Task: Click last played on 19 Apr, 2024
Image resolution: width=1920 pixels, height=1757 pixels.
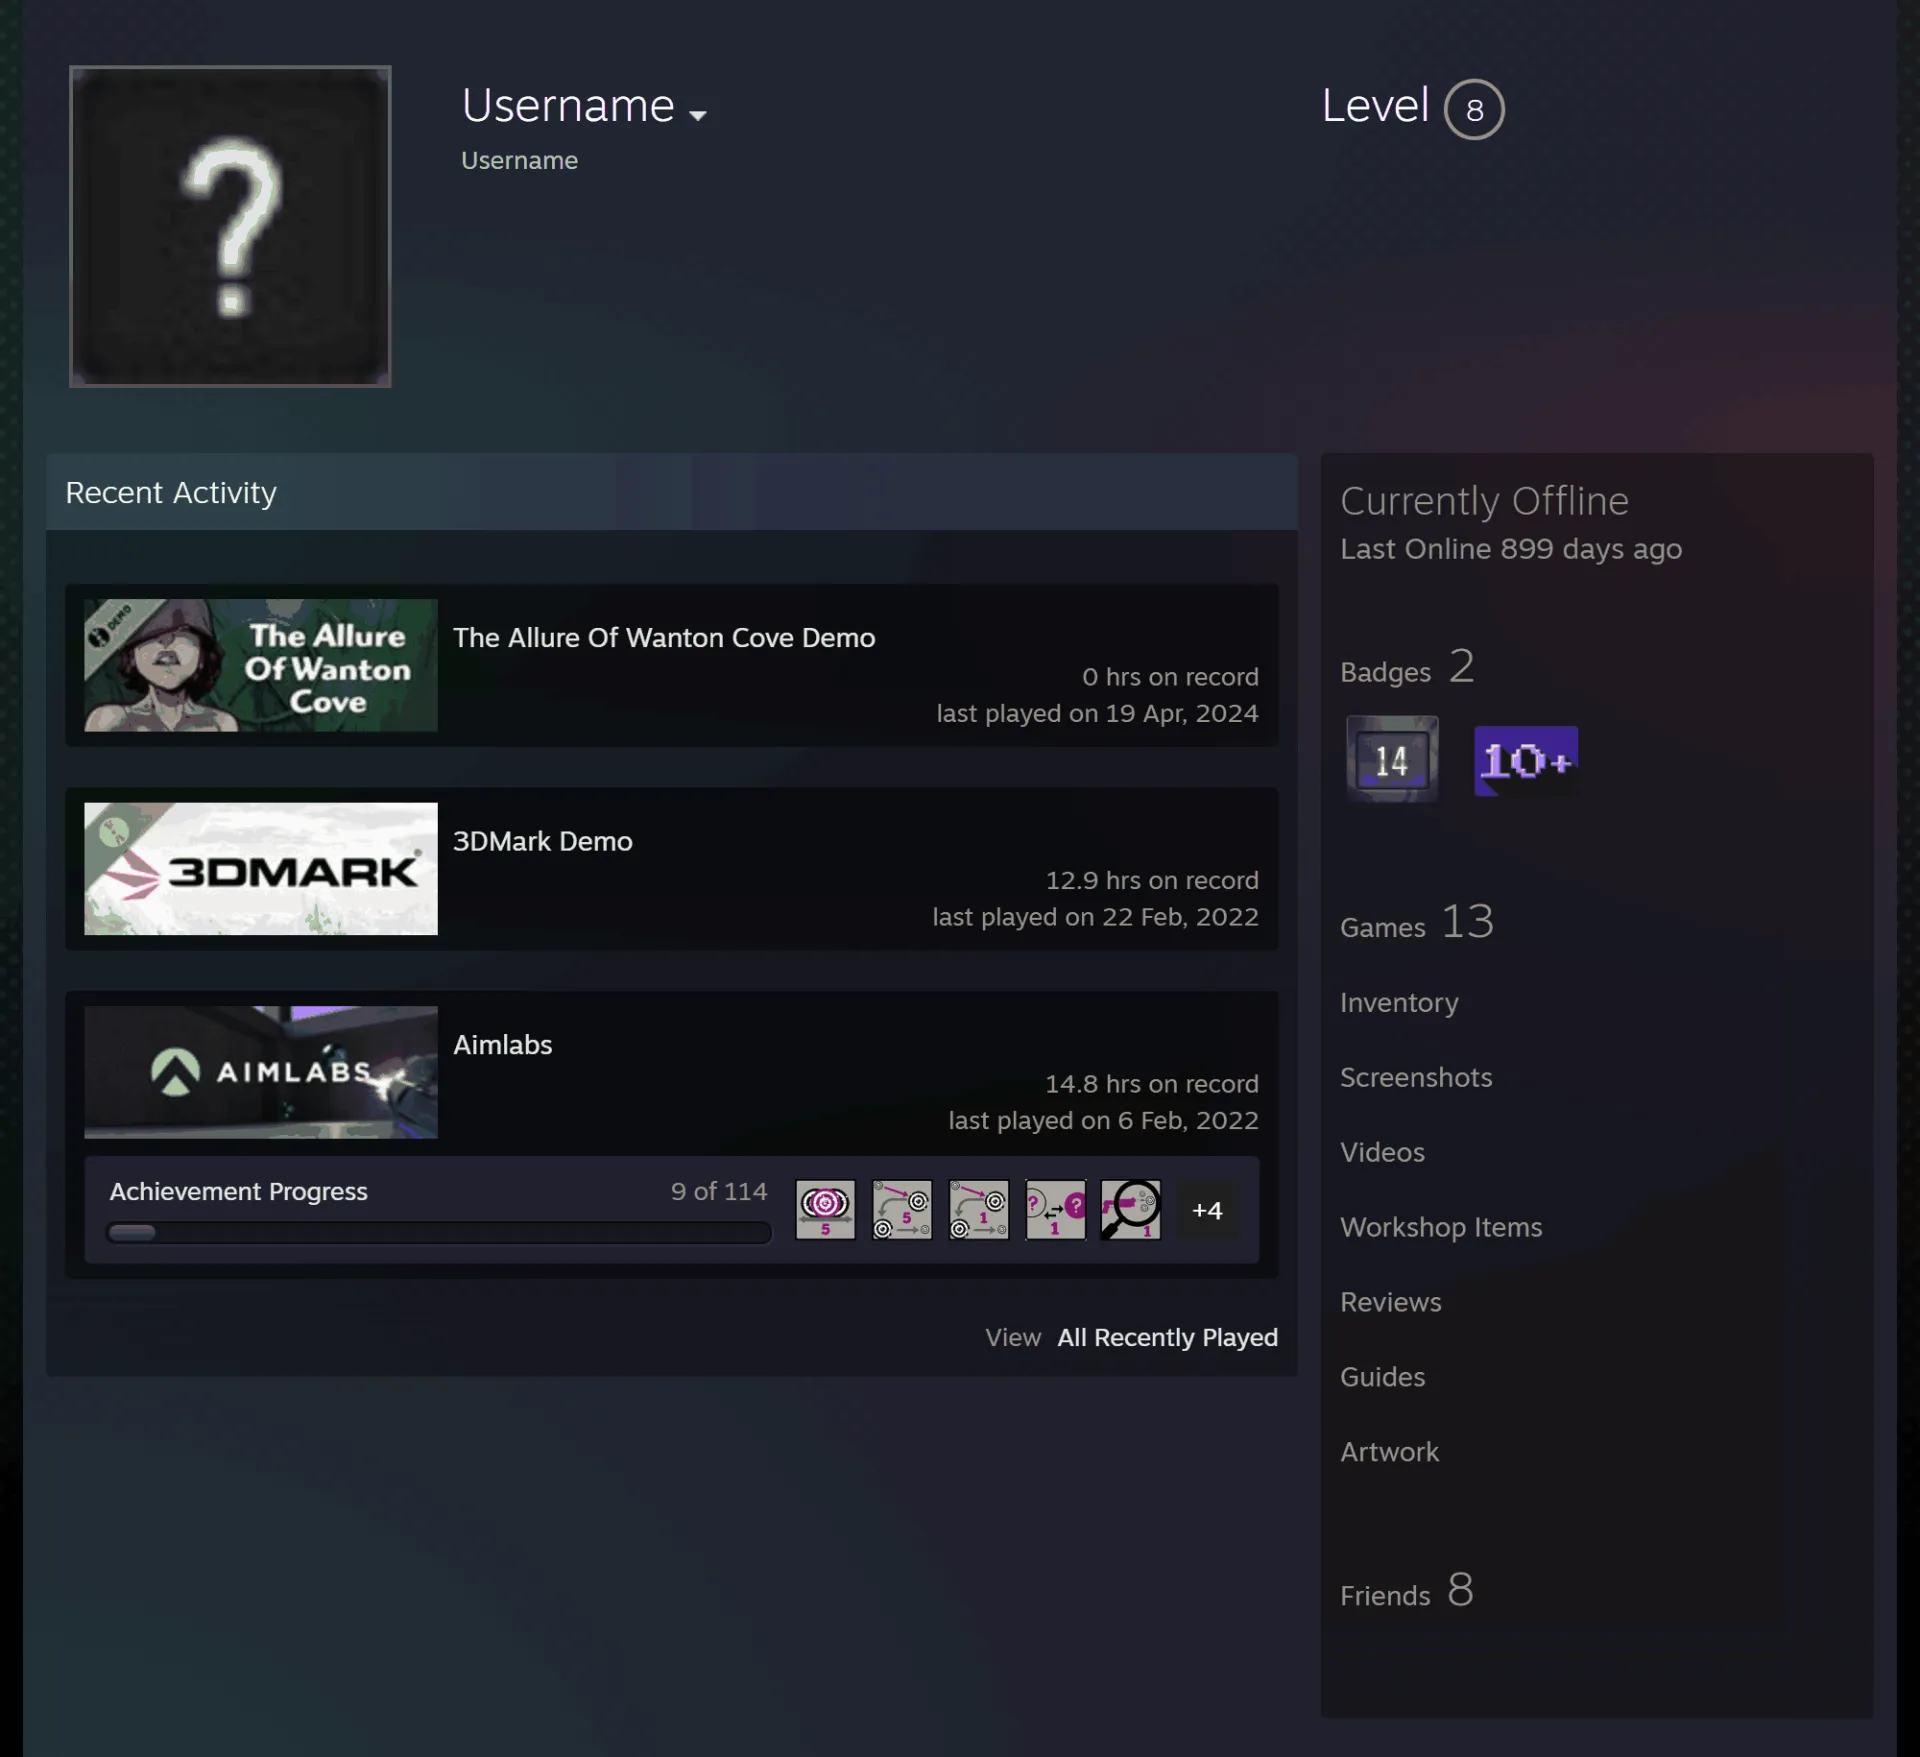Action: pos(1097,713)
